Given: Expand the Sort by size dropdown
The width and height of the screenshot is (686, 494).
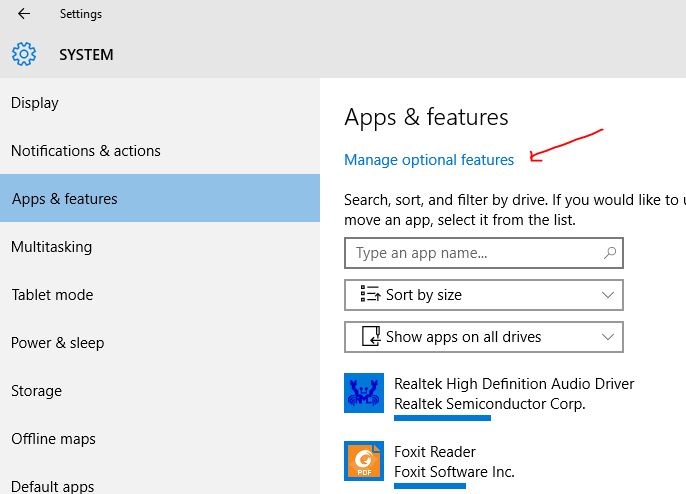Looking at the screenshot, I should [x=483, y=295].
